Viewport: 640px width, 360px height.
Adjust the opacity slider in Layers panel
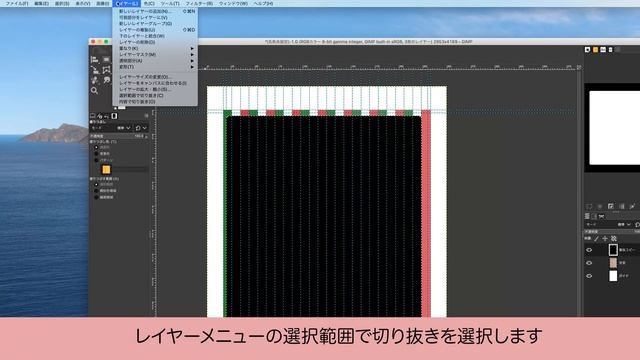click(x=612, y=231)
